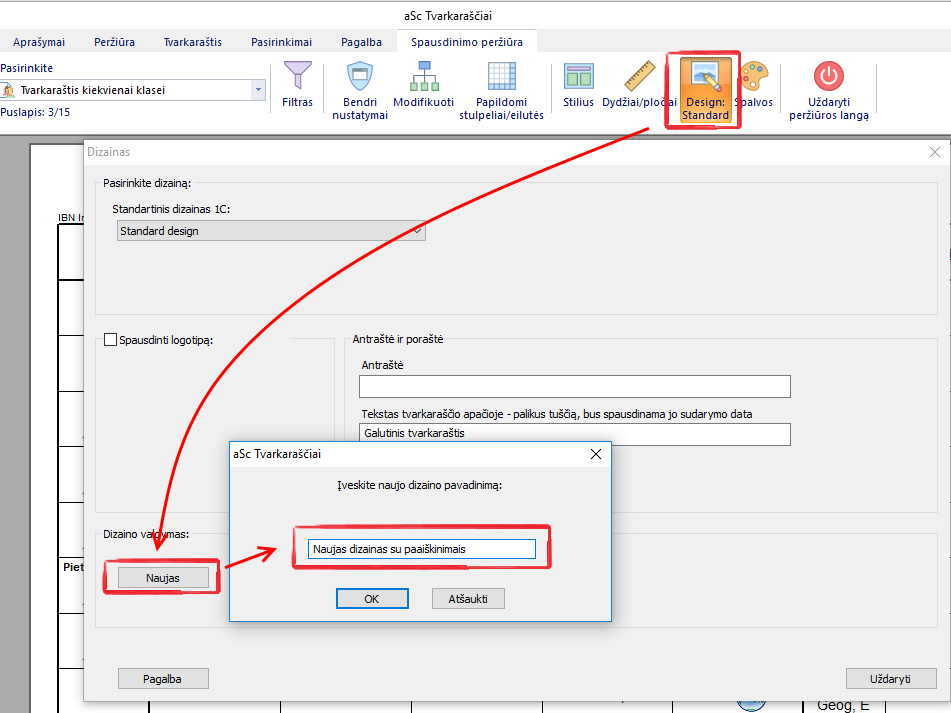
Task: Enable the Spausdinti logotipą checkbox
Action: (x=111, y=340)
